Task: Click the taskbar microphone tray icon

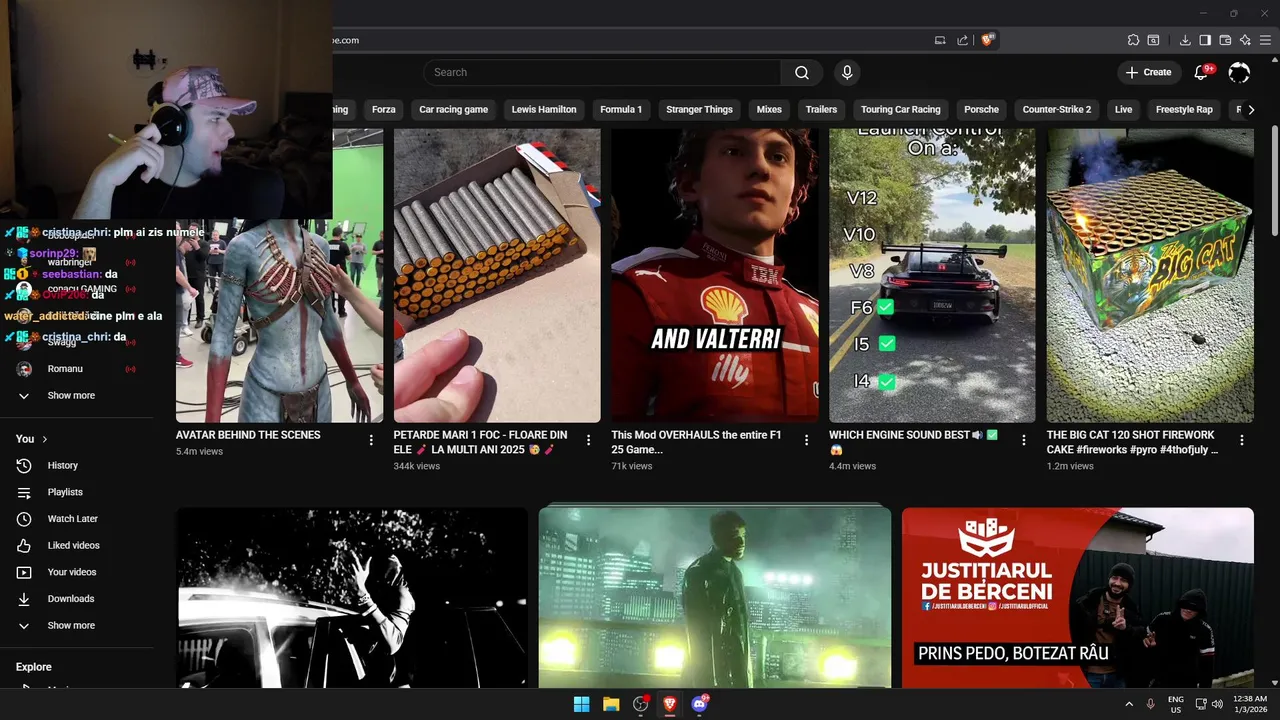Action: point(1150,704)
